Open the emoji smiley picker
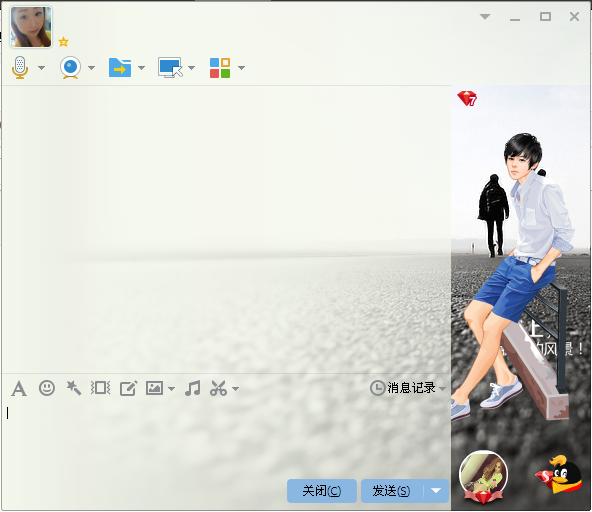This screenshot has height=512, width=592. click(47, 388)
